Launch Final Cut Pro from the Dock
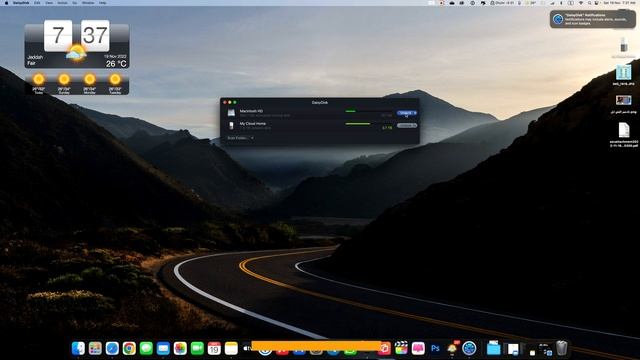 coord(401,348)
